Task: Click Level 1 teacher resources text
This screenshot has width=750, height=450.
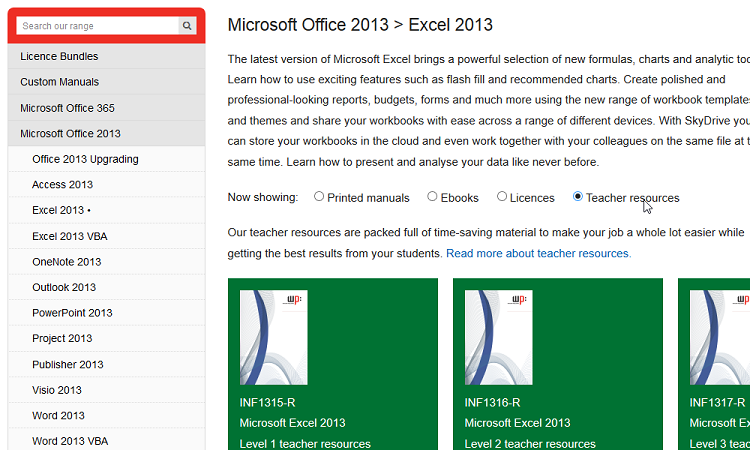Action: coord(305,444)
